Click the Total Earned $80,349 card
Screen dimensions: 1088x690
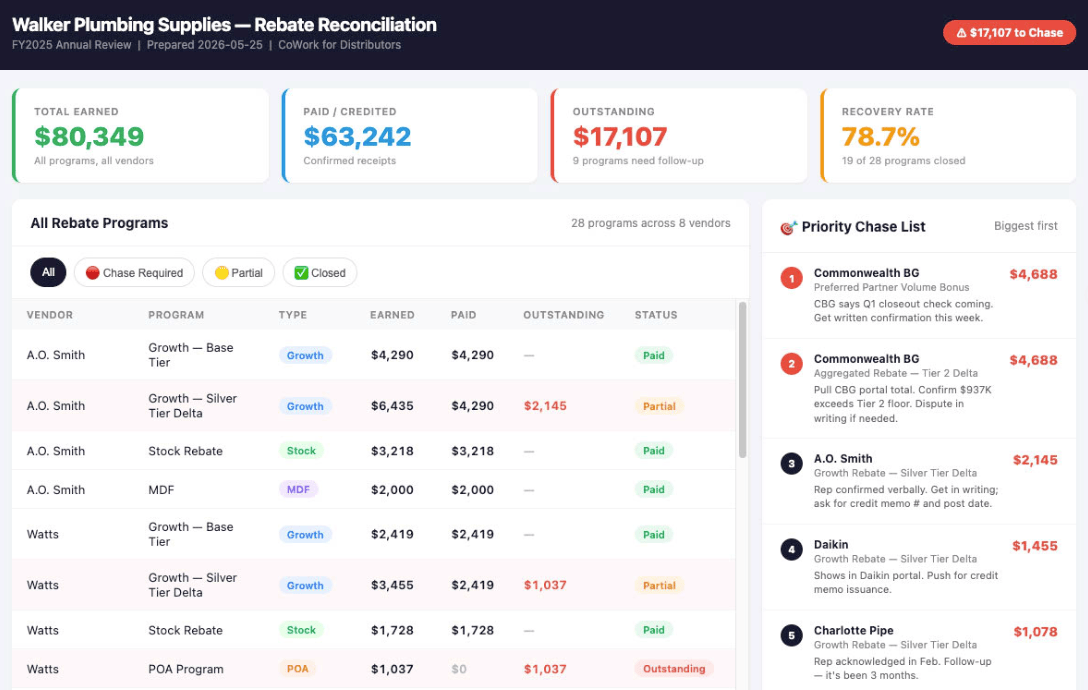point(140,135)
